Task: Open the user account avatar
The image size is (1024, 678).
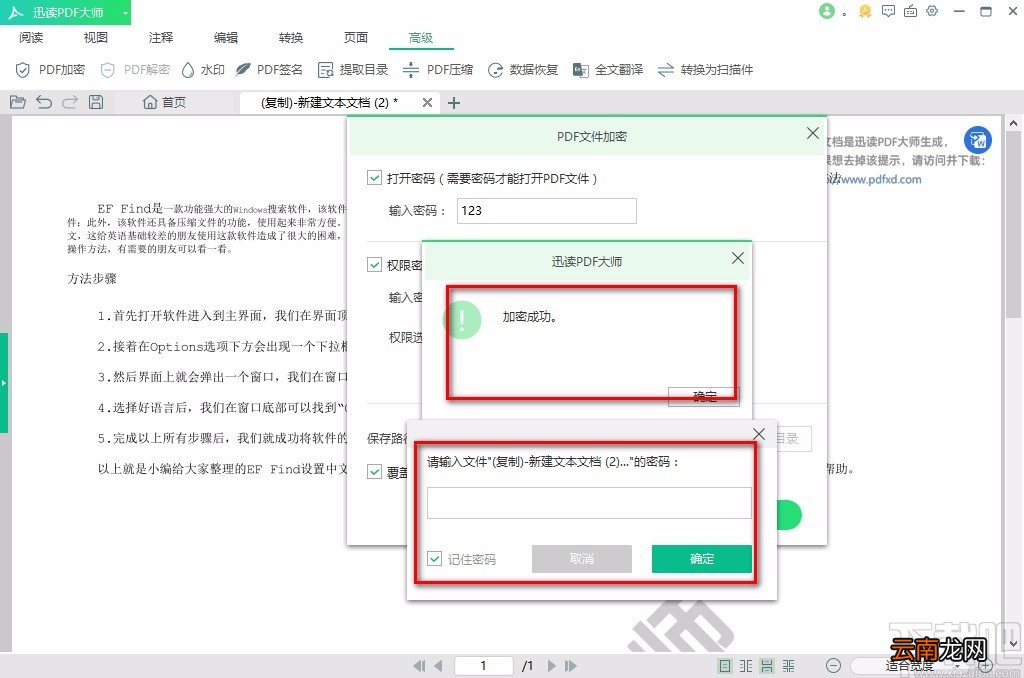Action: 827,11
